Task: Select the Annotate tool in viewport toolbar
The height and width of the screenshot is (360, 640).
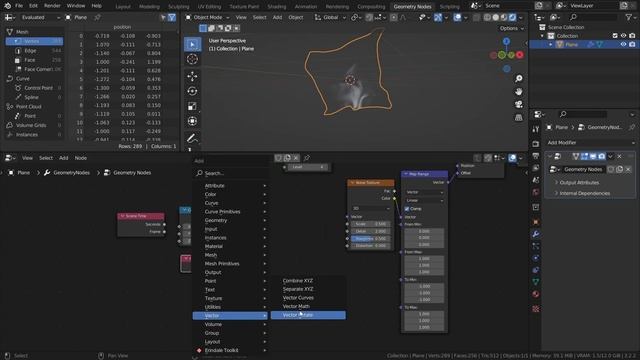Action: 192,138
